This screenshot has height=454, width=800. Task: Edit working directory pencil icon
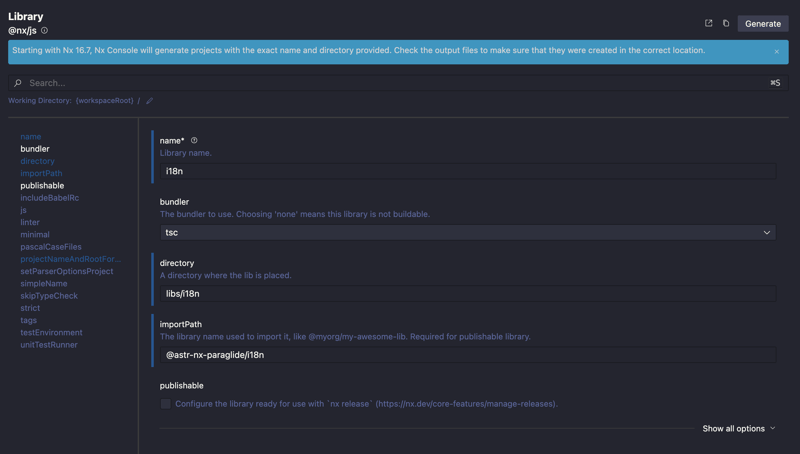point(149,100)
